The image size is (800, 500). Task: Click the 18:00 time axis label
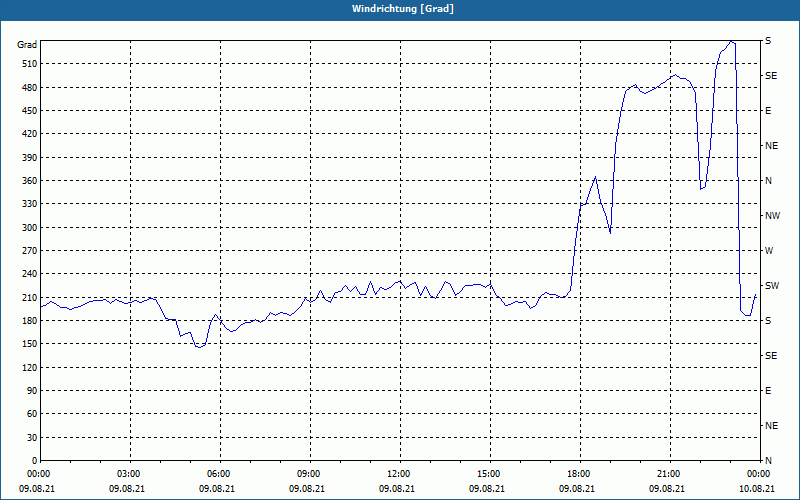click(580, 473)
